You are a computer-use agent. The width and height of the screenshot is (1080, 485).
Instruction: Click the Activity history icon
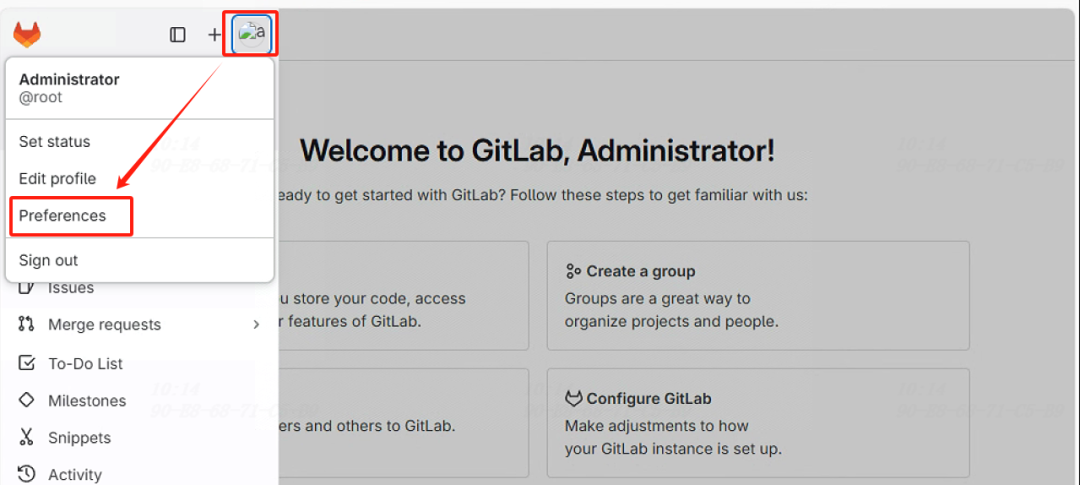point(27,474)
